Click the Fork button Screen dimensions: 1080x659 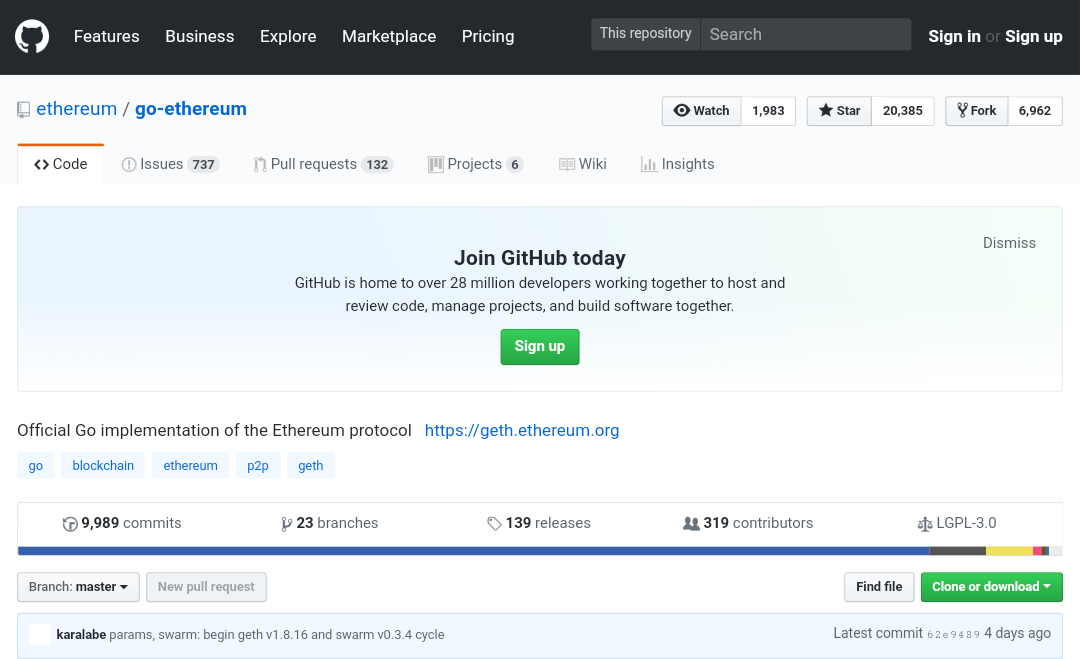click(977, 111)
